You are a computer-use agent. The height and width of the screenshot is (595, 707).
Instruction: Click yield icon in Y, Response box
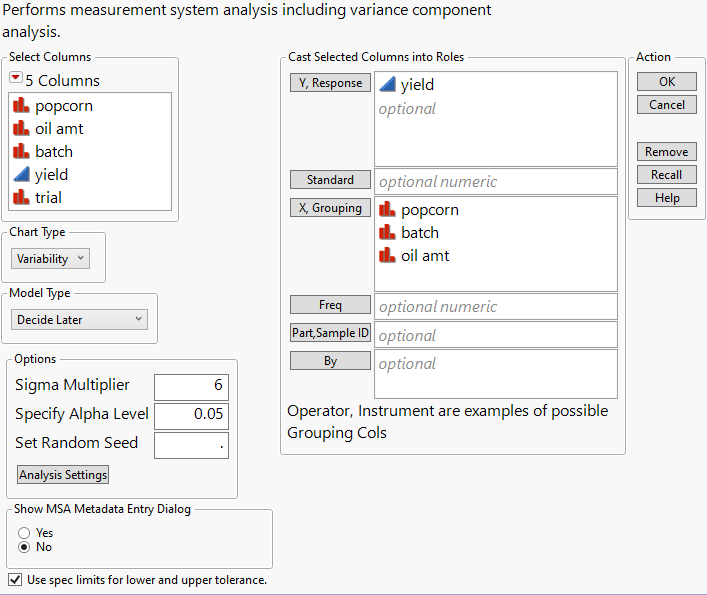(x=388, y=85)
